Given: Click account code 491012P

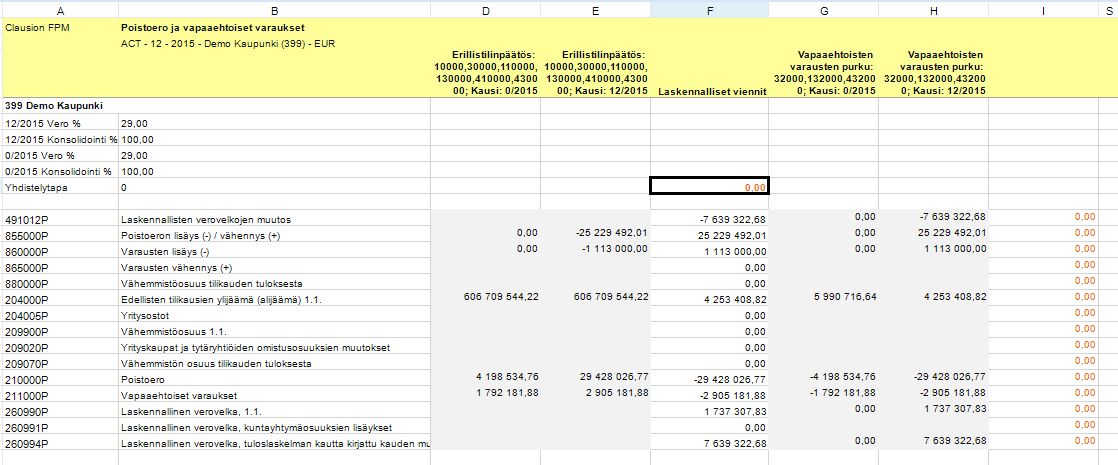Looking at the screenshot, I should 26,219.
